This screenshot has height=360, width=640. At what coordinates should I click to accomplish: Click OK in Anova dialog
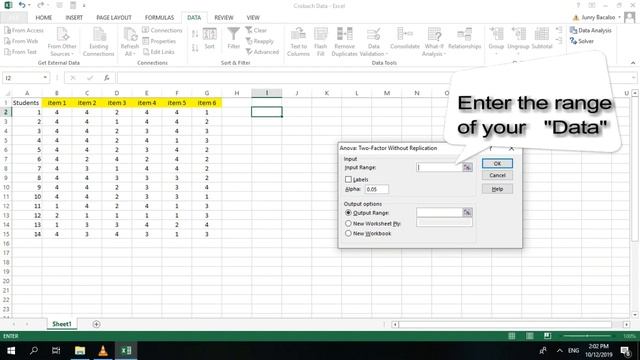point(497,163)
